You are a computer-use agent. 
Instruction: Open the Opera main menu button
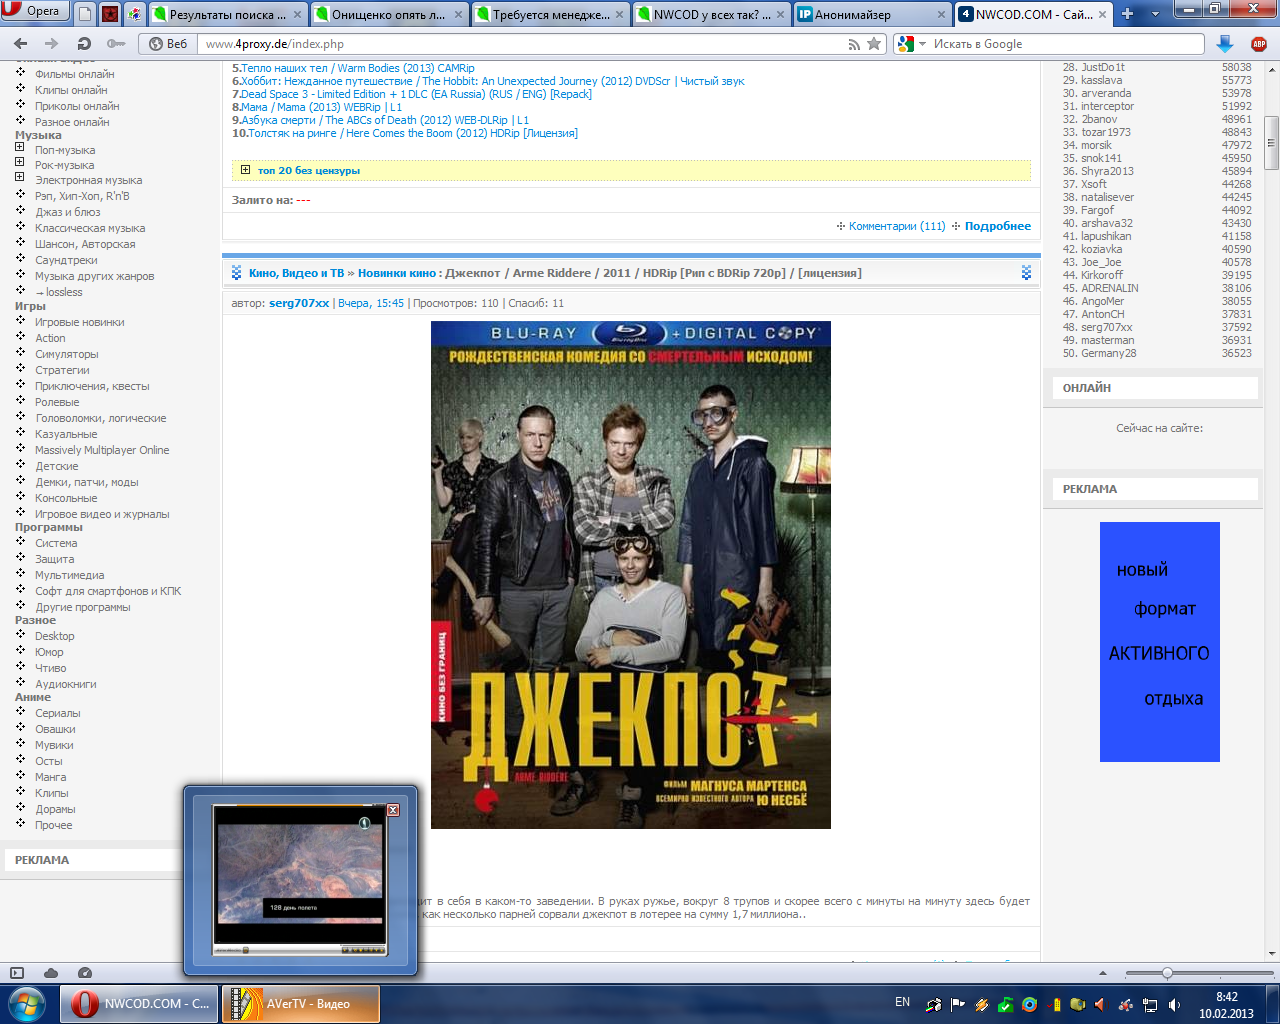(32, 12)
